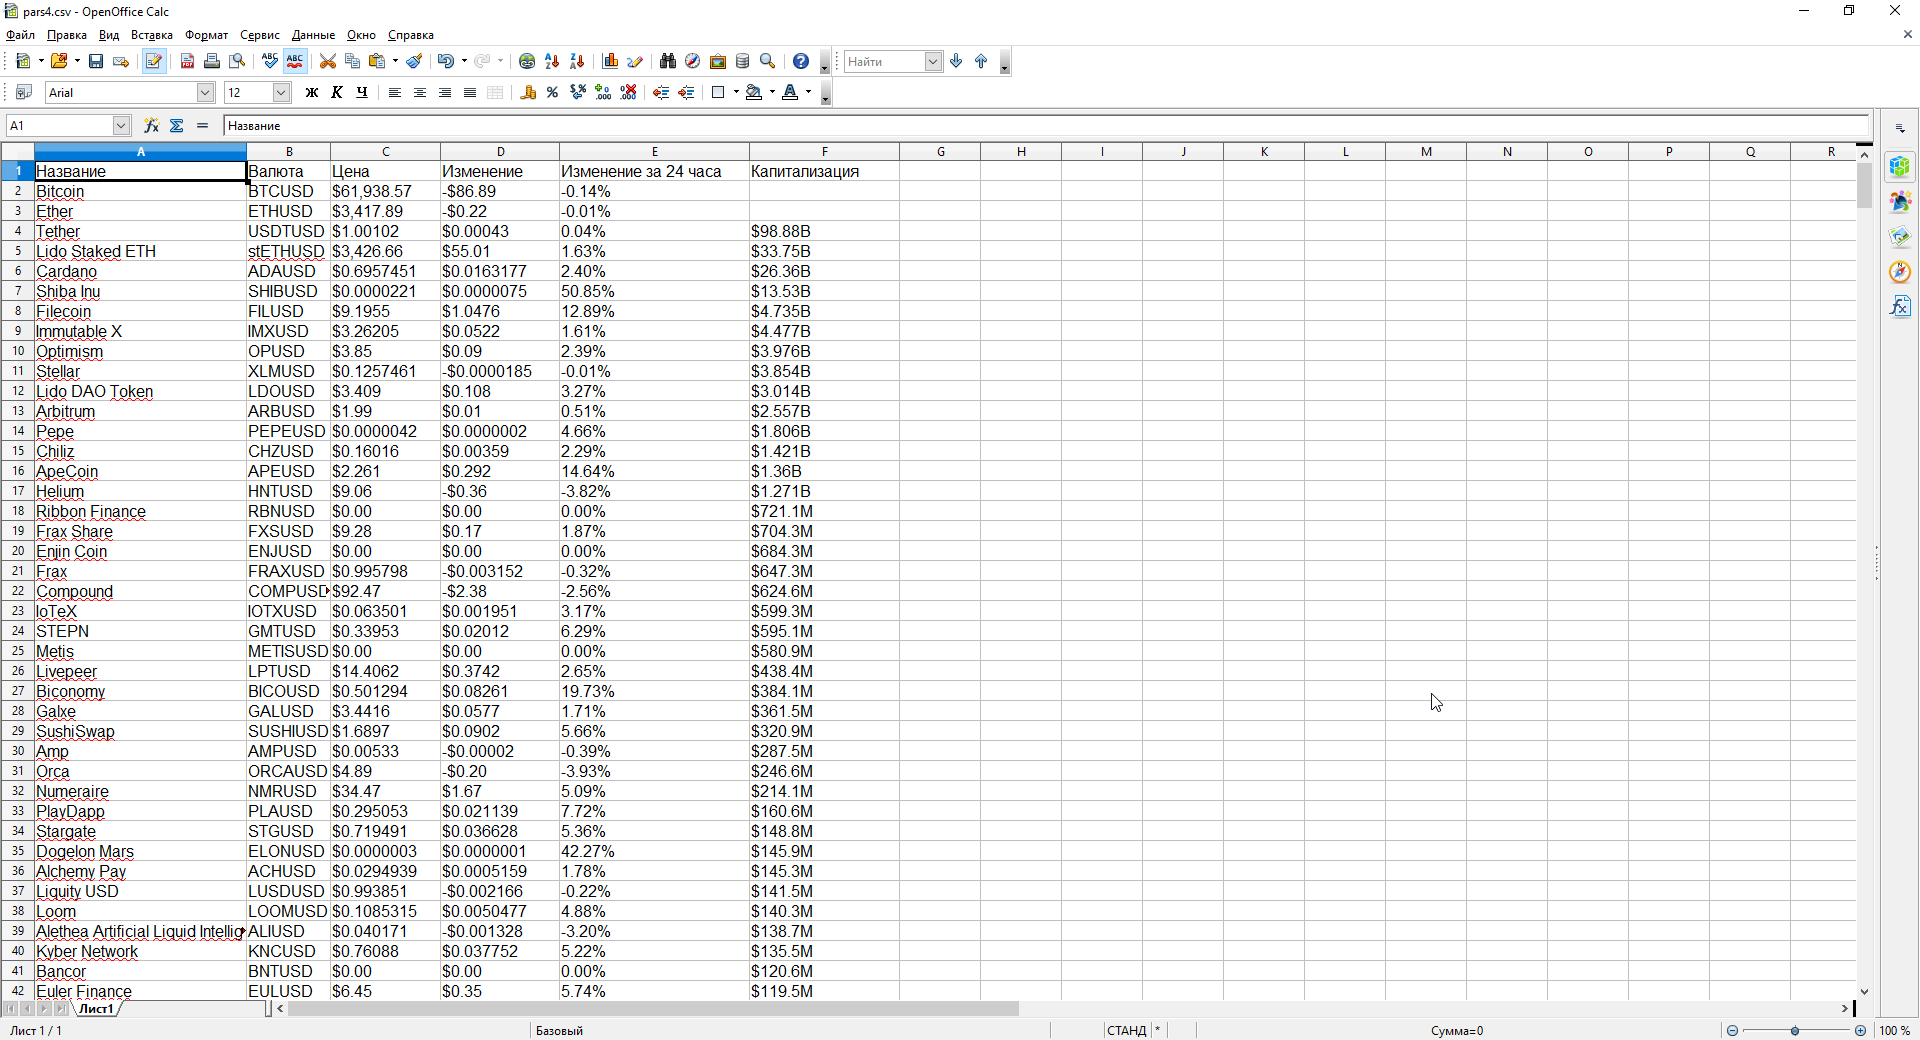The height and width of the screenshot is (1040, 1920).
Task: Click the Find Next arrow button
Action: click(x=957, y=61)
